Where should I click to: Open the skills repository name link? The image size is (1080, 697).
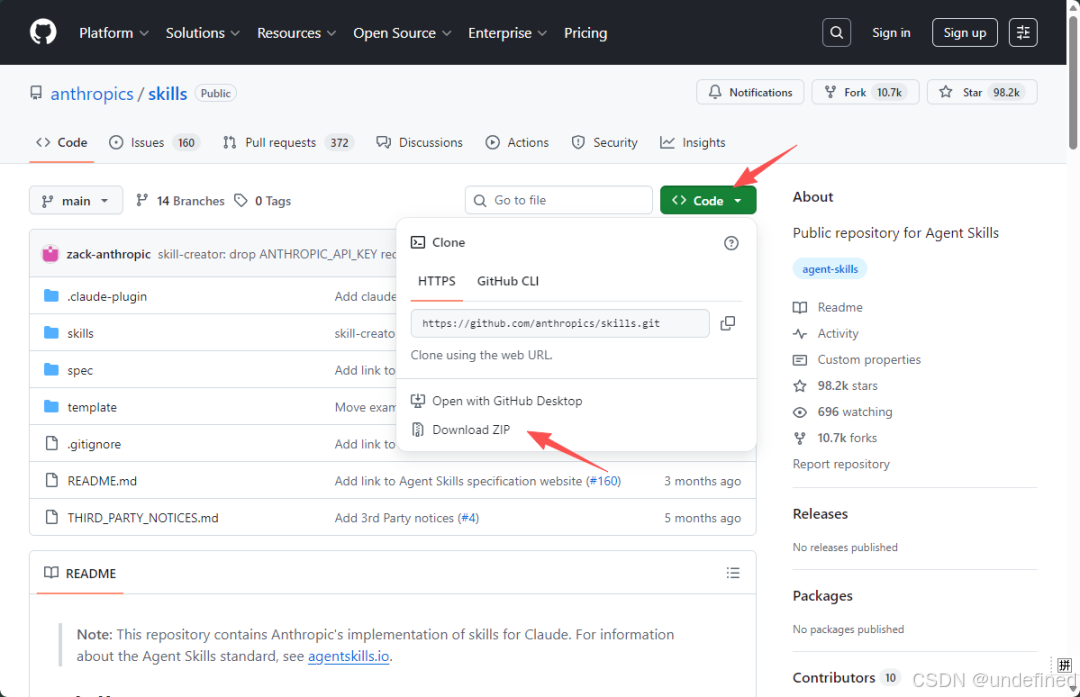click(167, 94)
